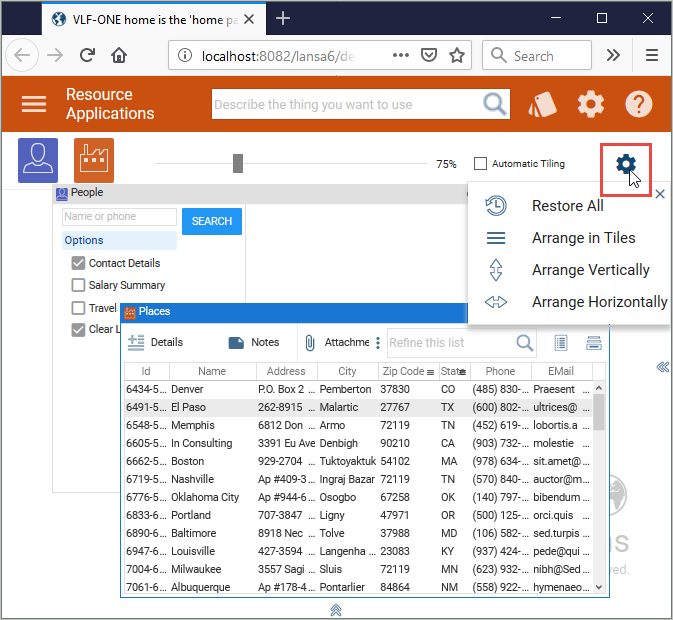The height and width of the screenshot is (620, 673).
Task: Check the Salary Summary option
Action: [x=78, y=286]
